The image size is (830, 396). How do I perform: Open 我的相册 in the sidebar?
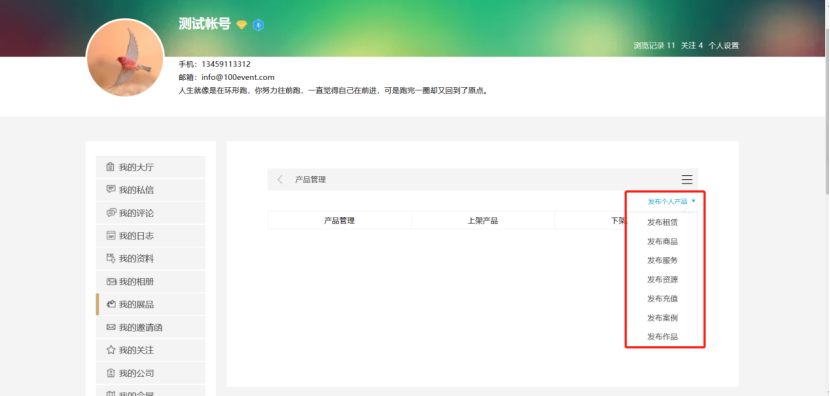click(150, 282)
